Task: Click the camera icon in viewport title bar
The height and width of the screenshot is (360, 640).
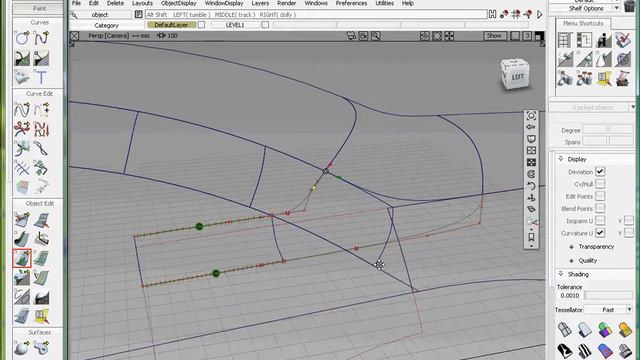Action: click(x=351, y=36)
